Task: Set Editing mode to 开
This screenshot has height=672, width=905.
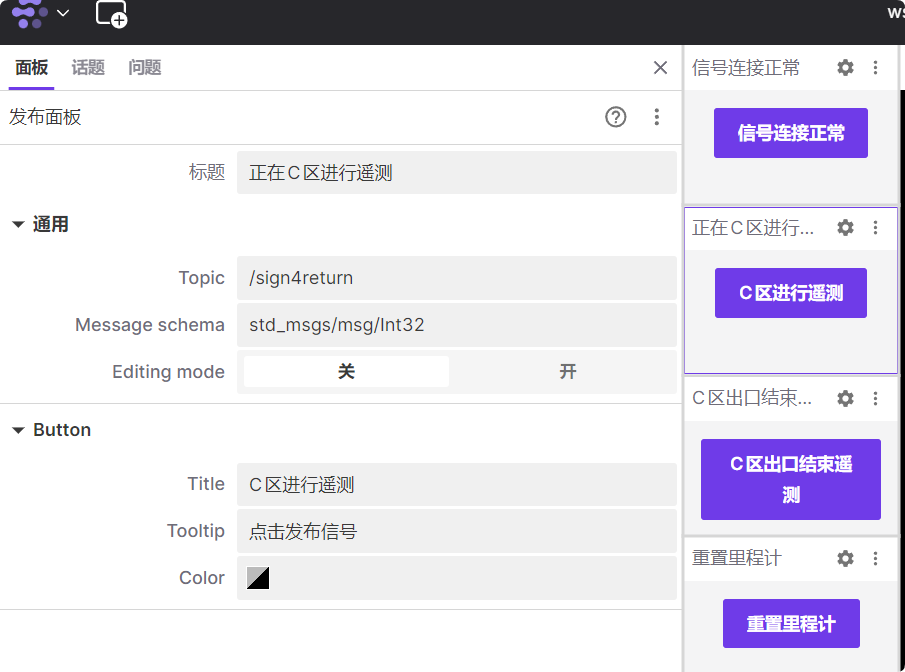Action: (567, 372)
